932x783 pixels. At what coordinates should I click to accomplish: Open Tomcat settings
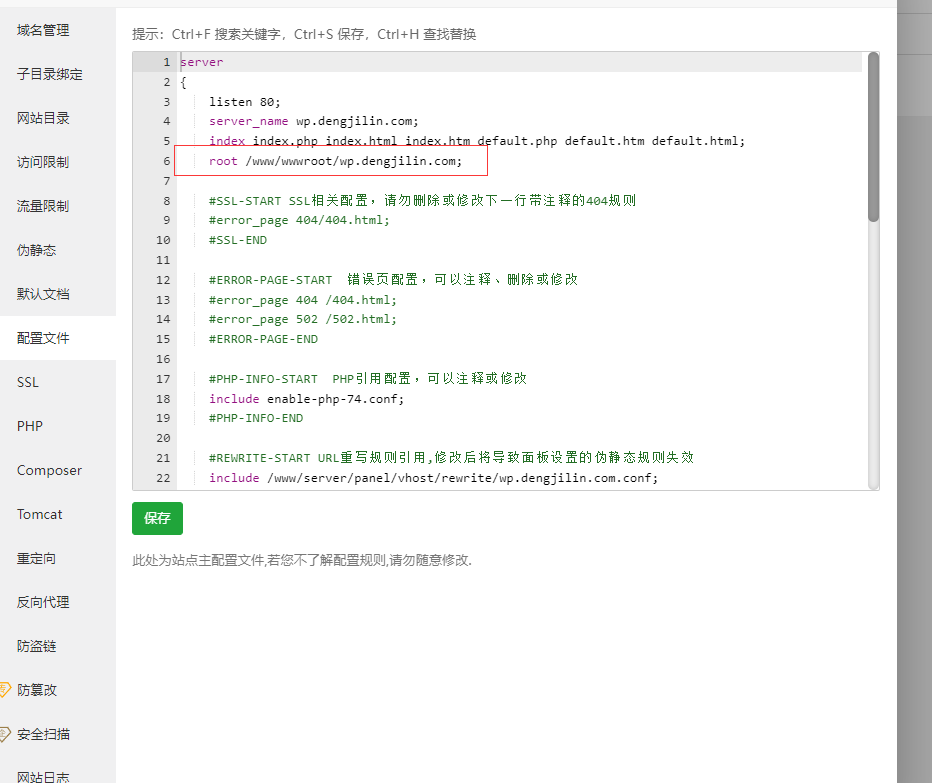(39, 514)
